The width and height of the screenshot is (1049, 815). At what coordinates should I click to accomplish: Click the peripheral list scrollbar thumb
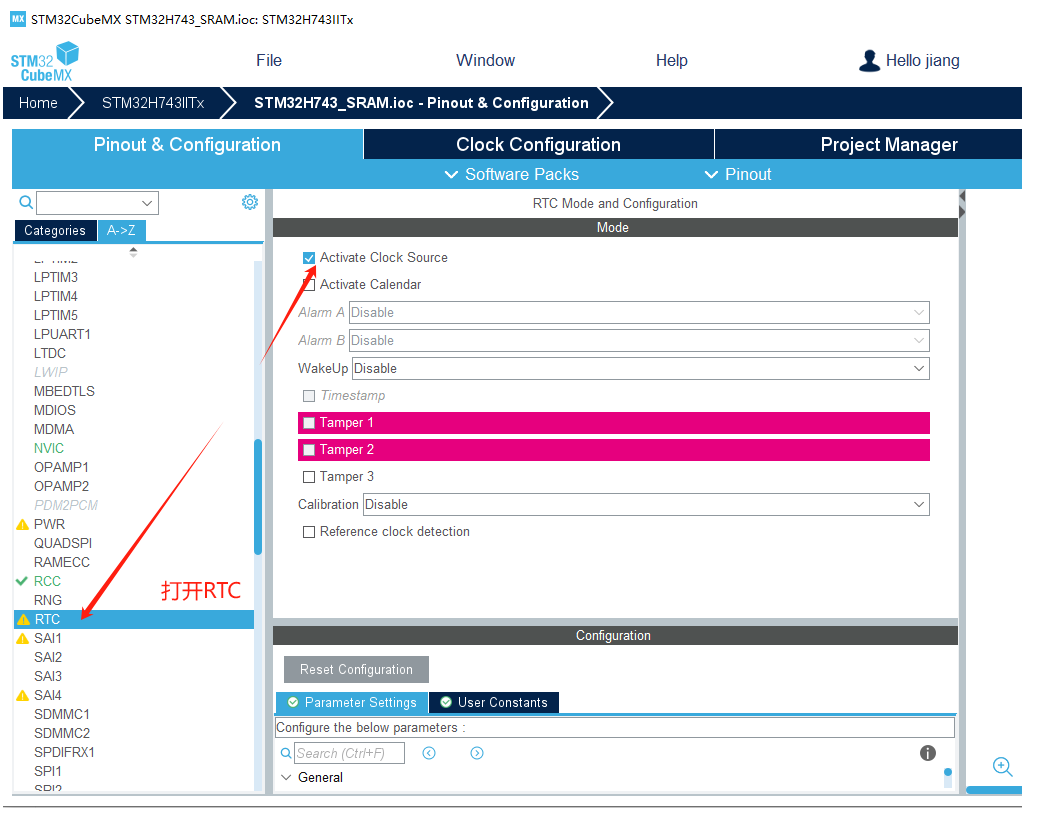point(258,496)
